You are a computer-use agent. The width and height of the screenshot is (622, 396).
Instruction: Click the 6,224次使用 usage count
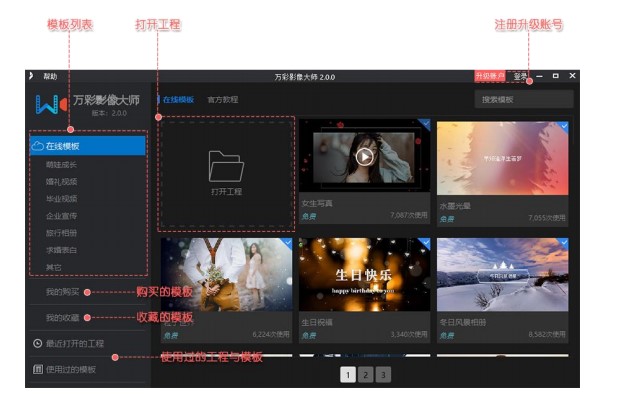coord(271,334)
